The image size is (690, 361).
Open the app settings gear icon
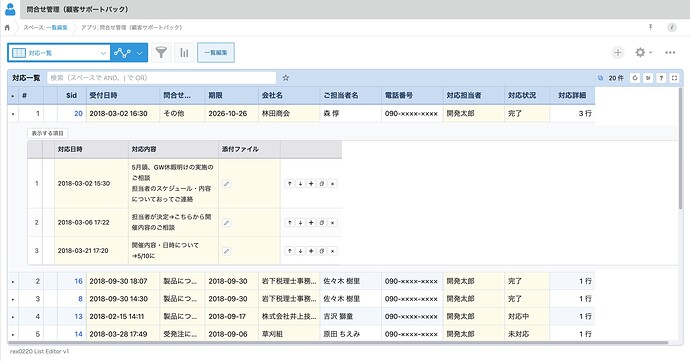point(640,52)
